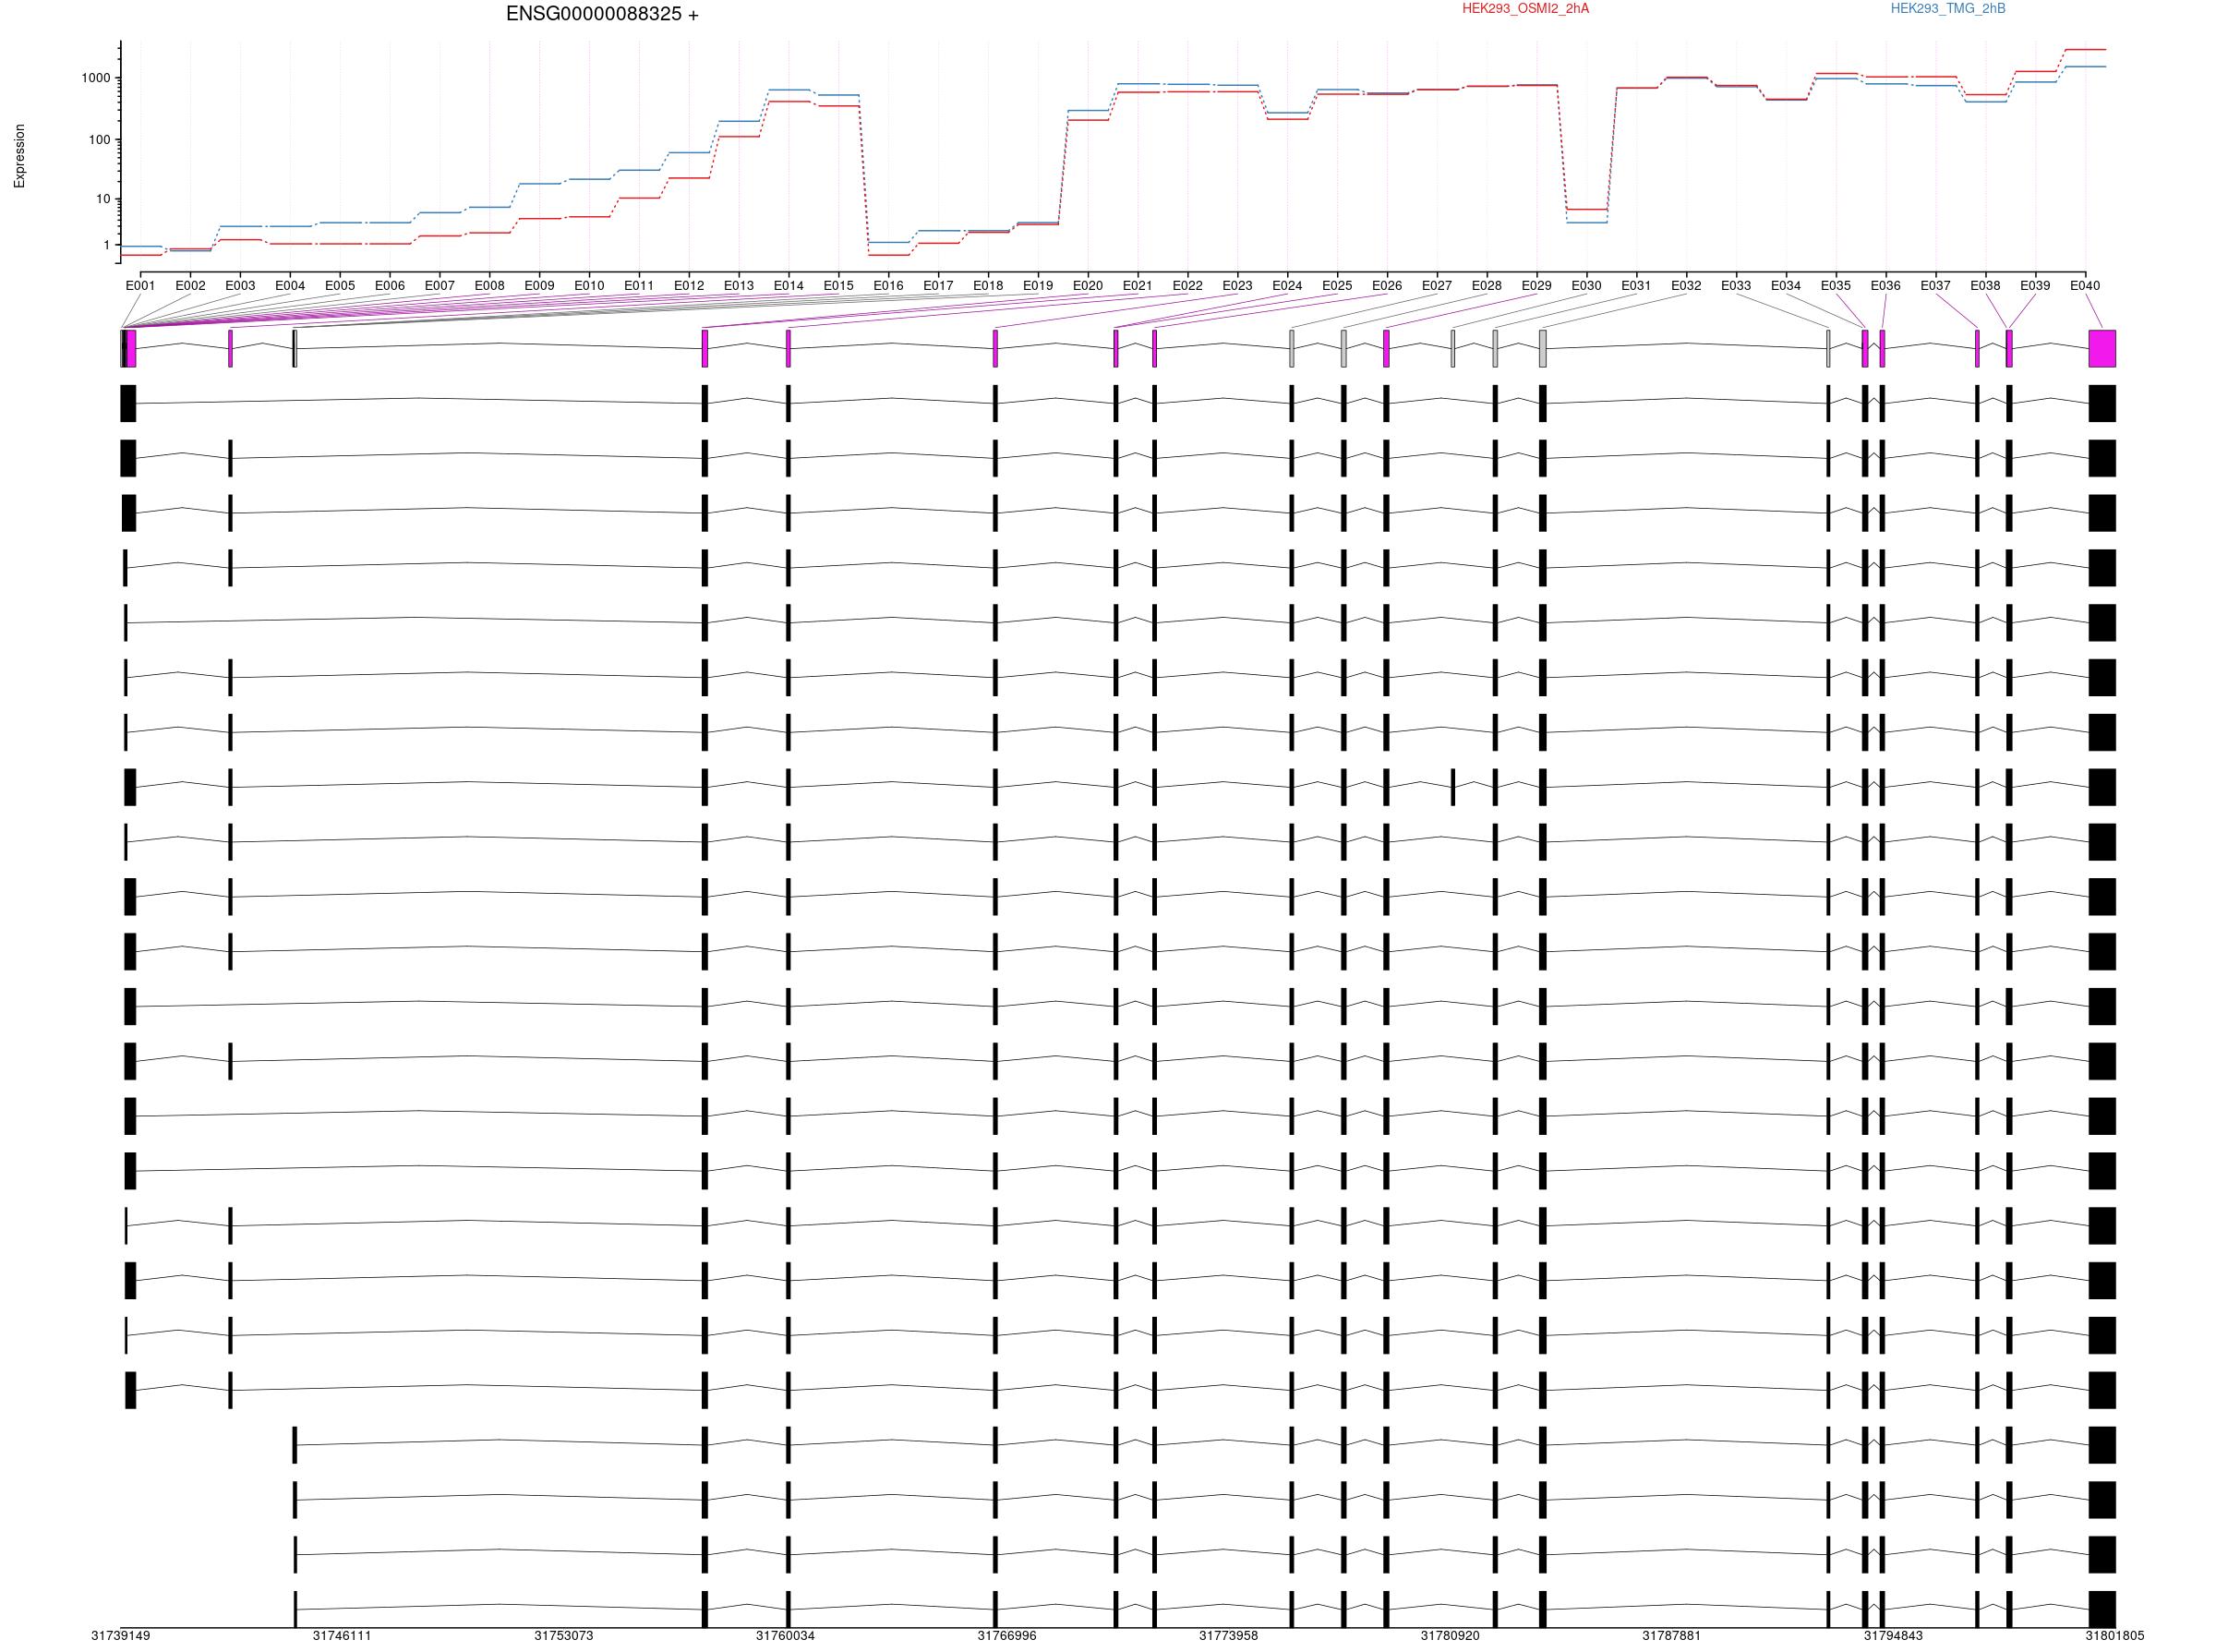Click exon label E012
2216x1652 pixels.
689,286
